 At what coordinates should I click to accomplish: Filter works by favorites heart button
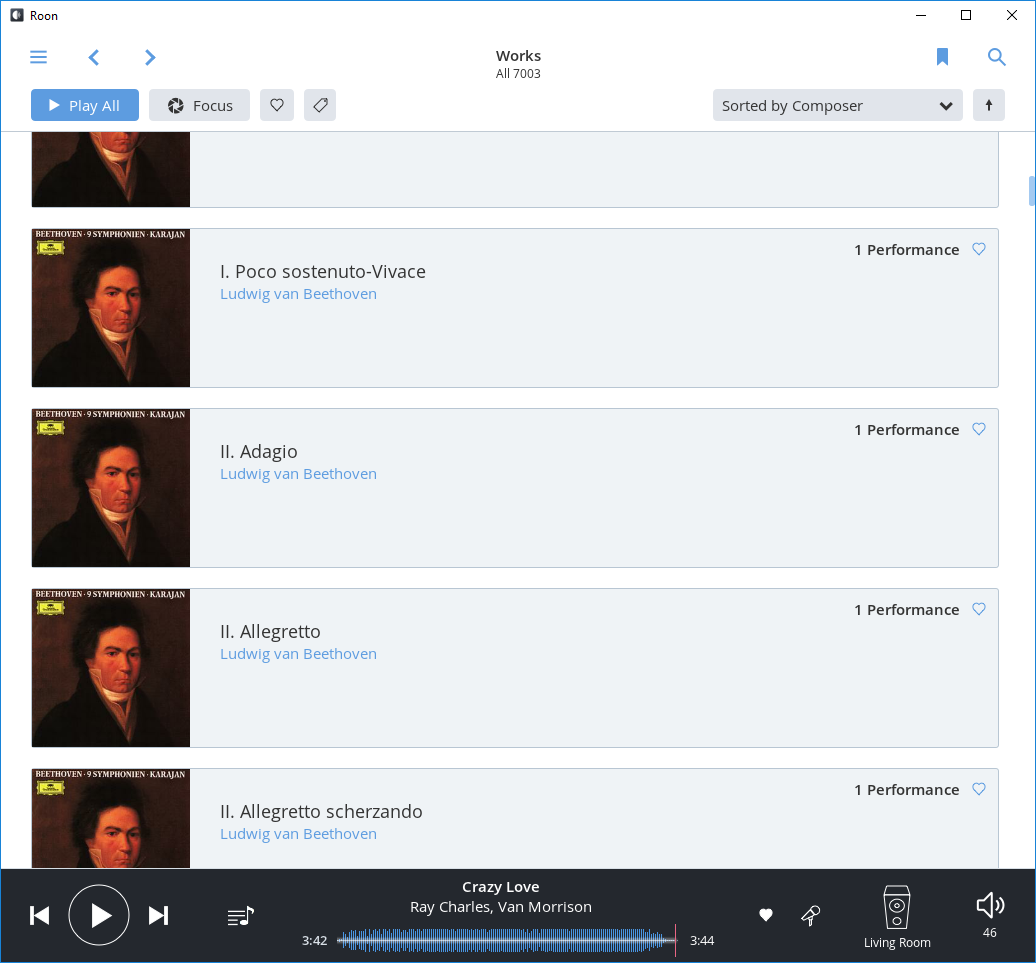point(277,105)
